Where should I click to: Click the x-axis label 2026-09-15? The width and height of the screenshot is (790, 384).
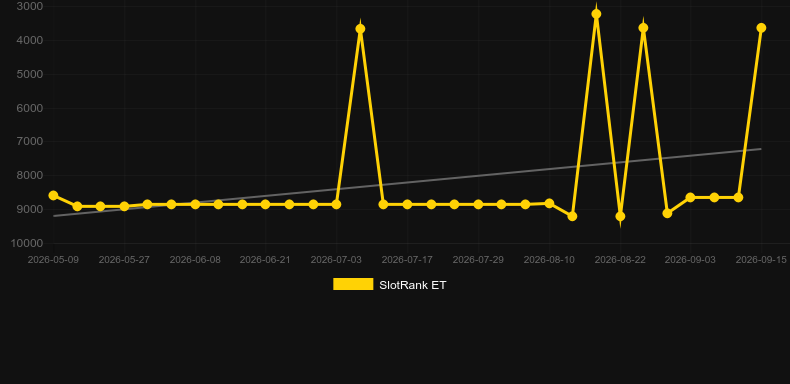coord(761,260)
